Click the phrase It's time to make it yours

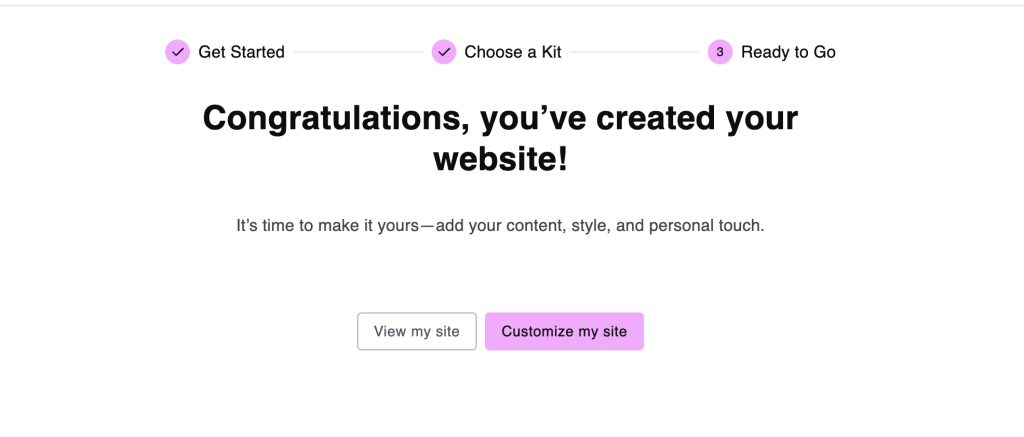pos(327,226)
